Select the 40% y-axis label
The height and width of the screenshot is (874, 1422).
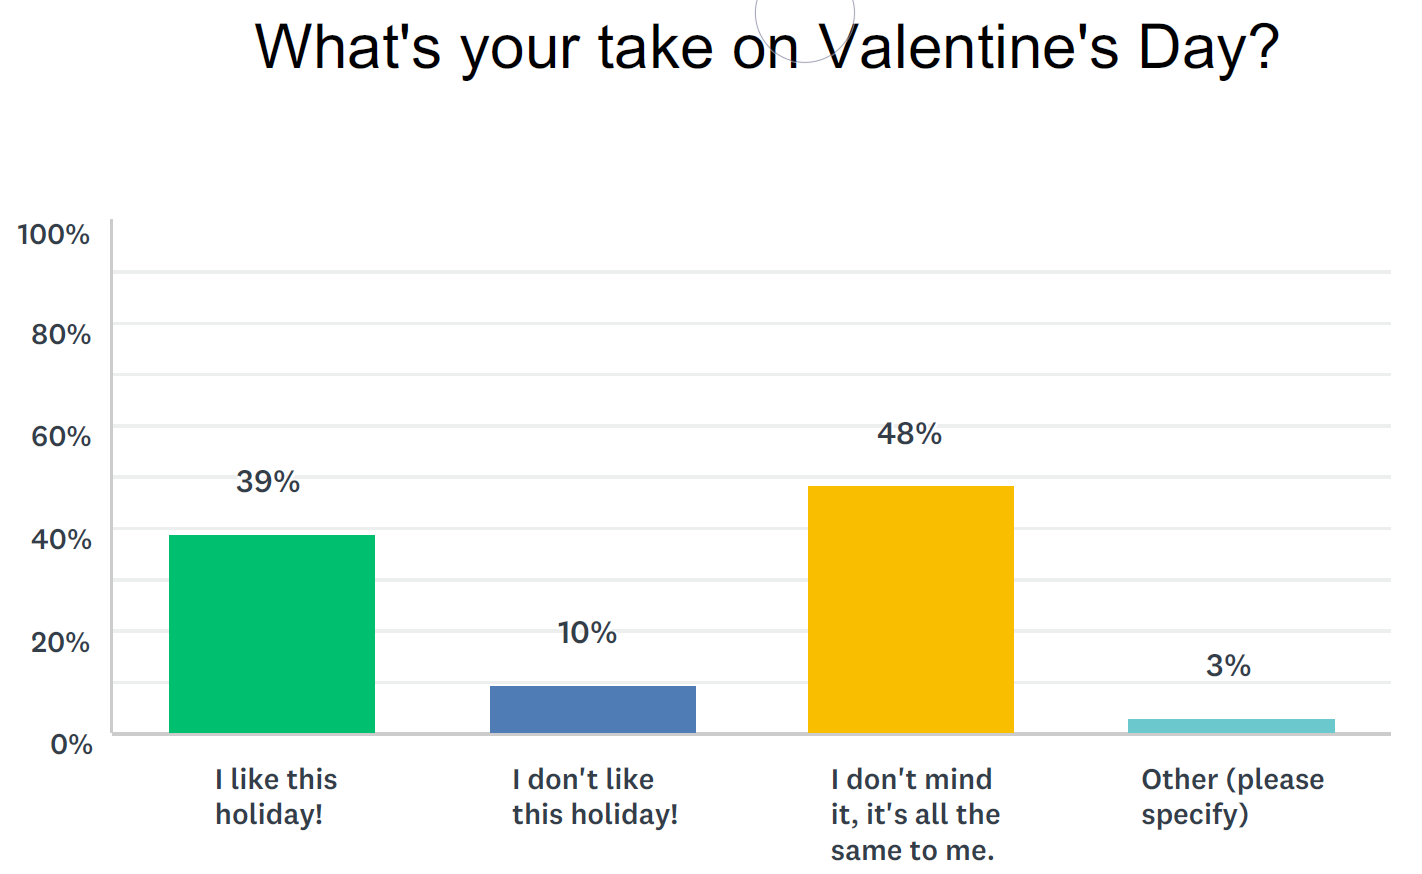point(61,540)
